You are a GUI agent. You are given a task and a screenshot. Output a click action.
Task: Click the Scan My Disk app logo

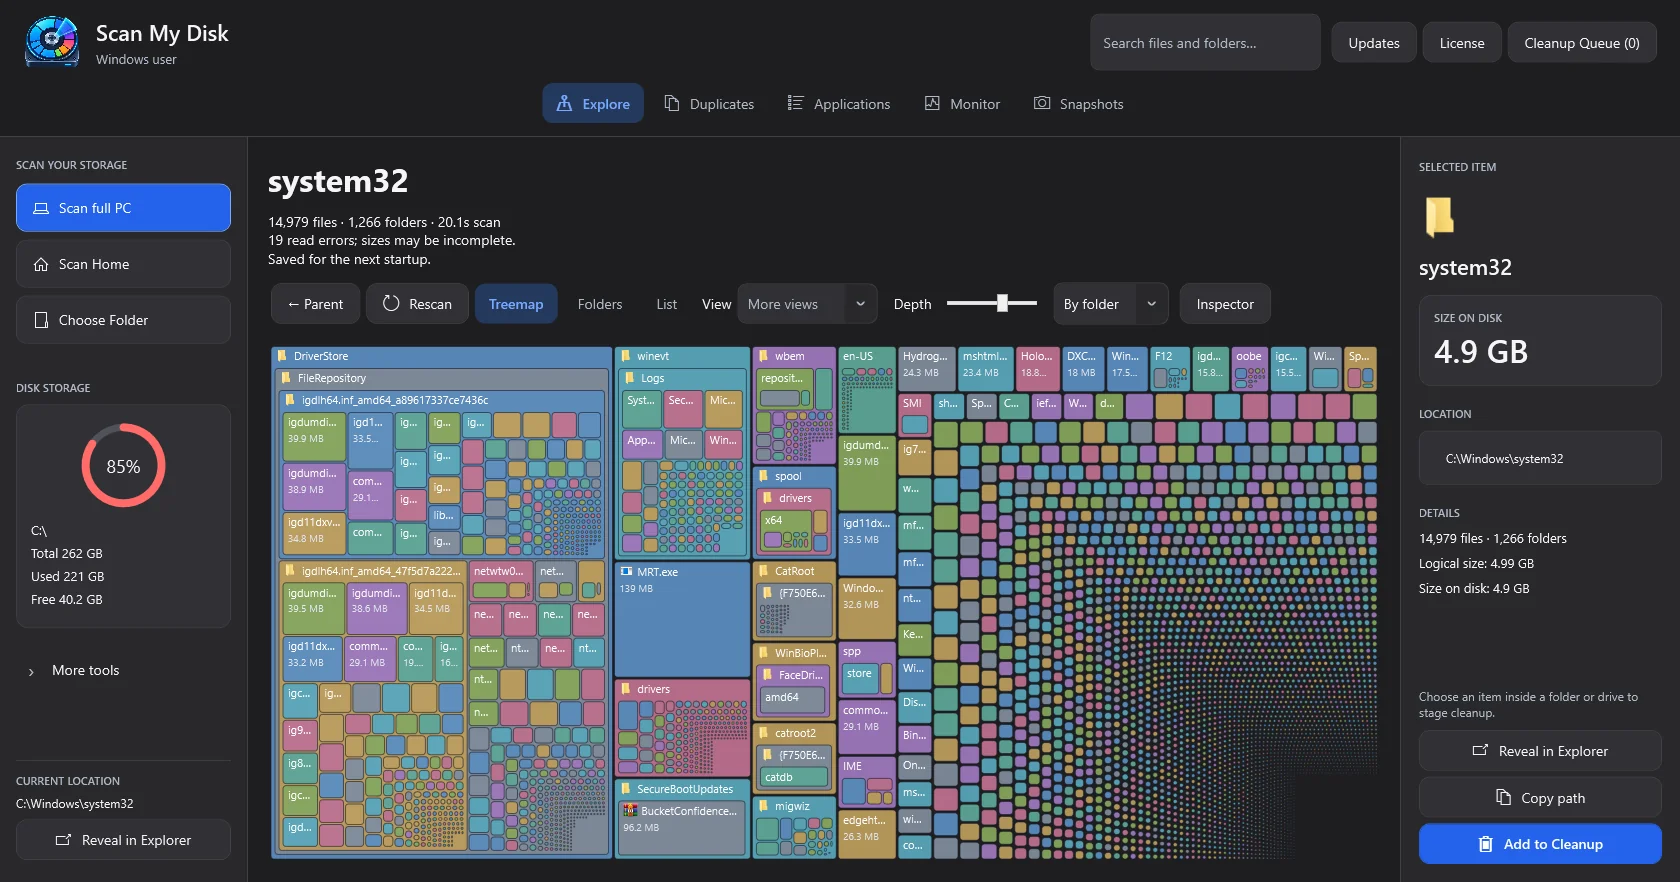(52, 42)
